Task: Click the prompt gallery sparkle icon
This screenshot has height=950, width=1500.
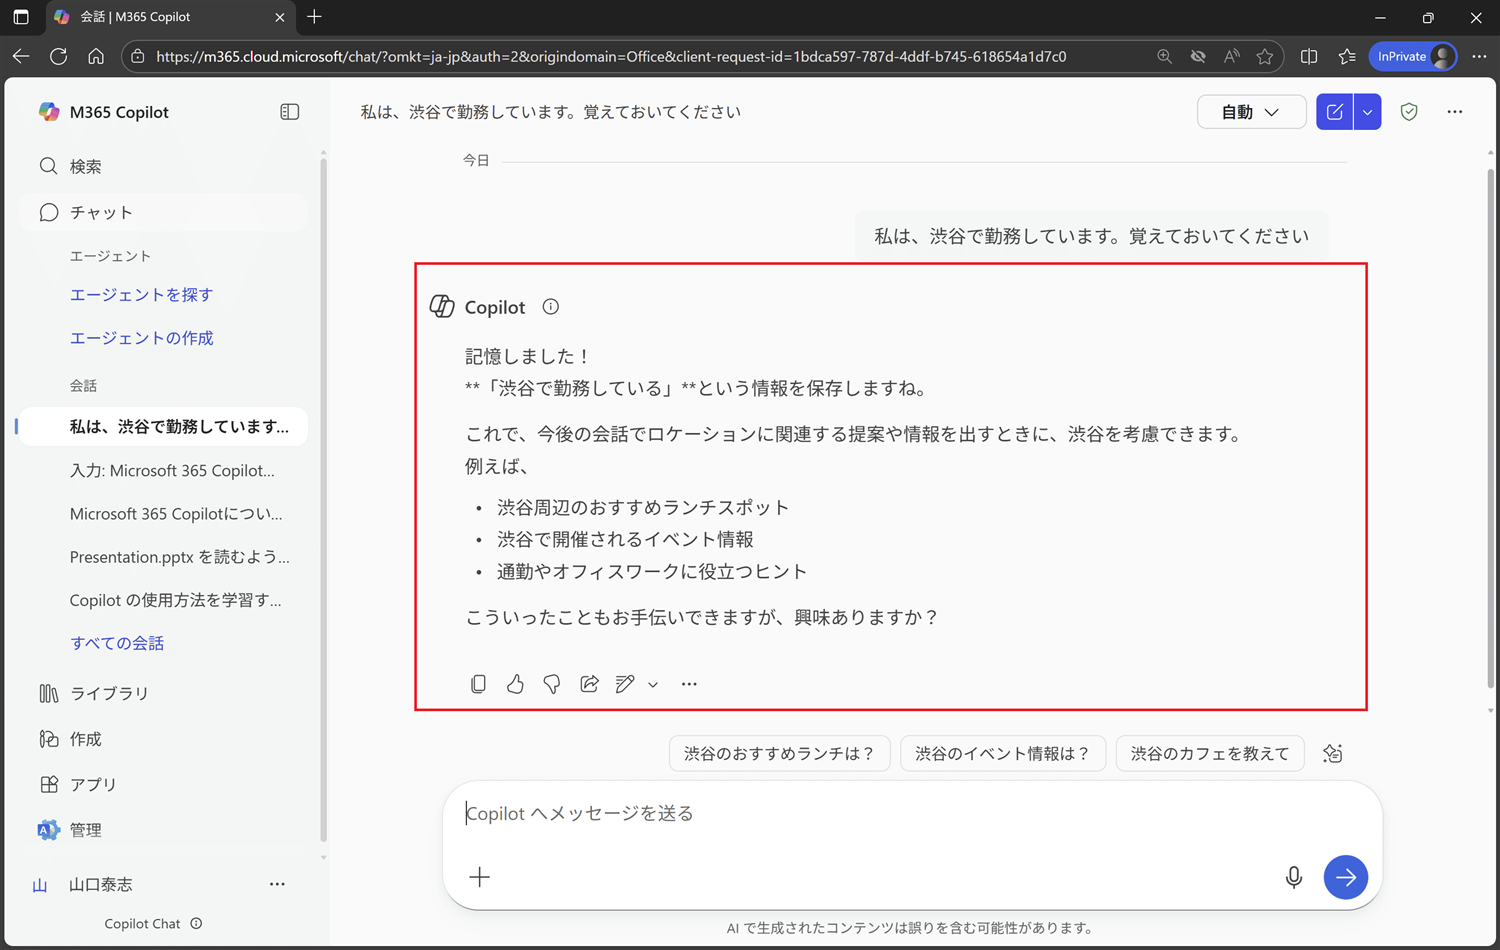Action: point(1333,753)
